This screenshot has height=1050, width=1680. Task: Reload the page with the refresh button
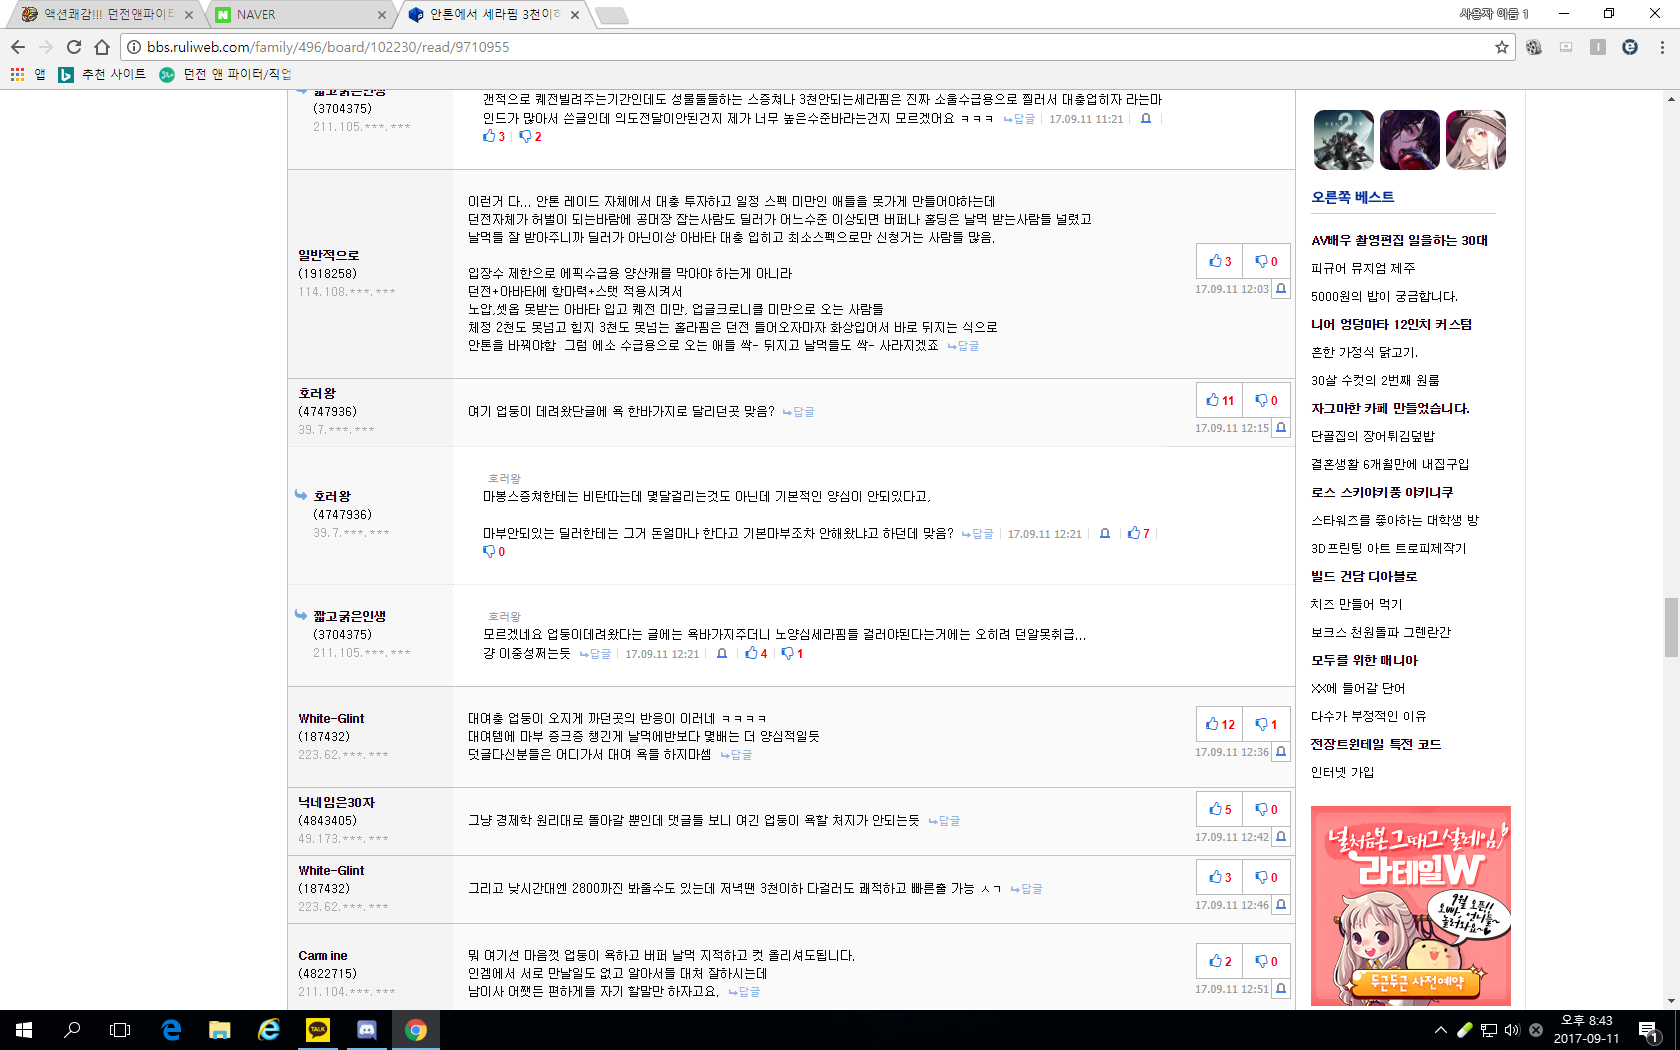coord(74,47)
